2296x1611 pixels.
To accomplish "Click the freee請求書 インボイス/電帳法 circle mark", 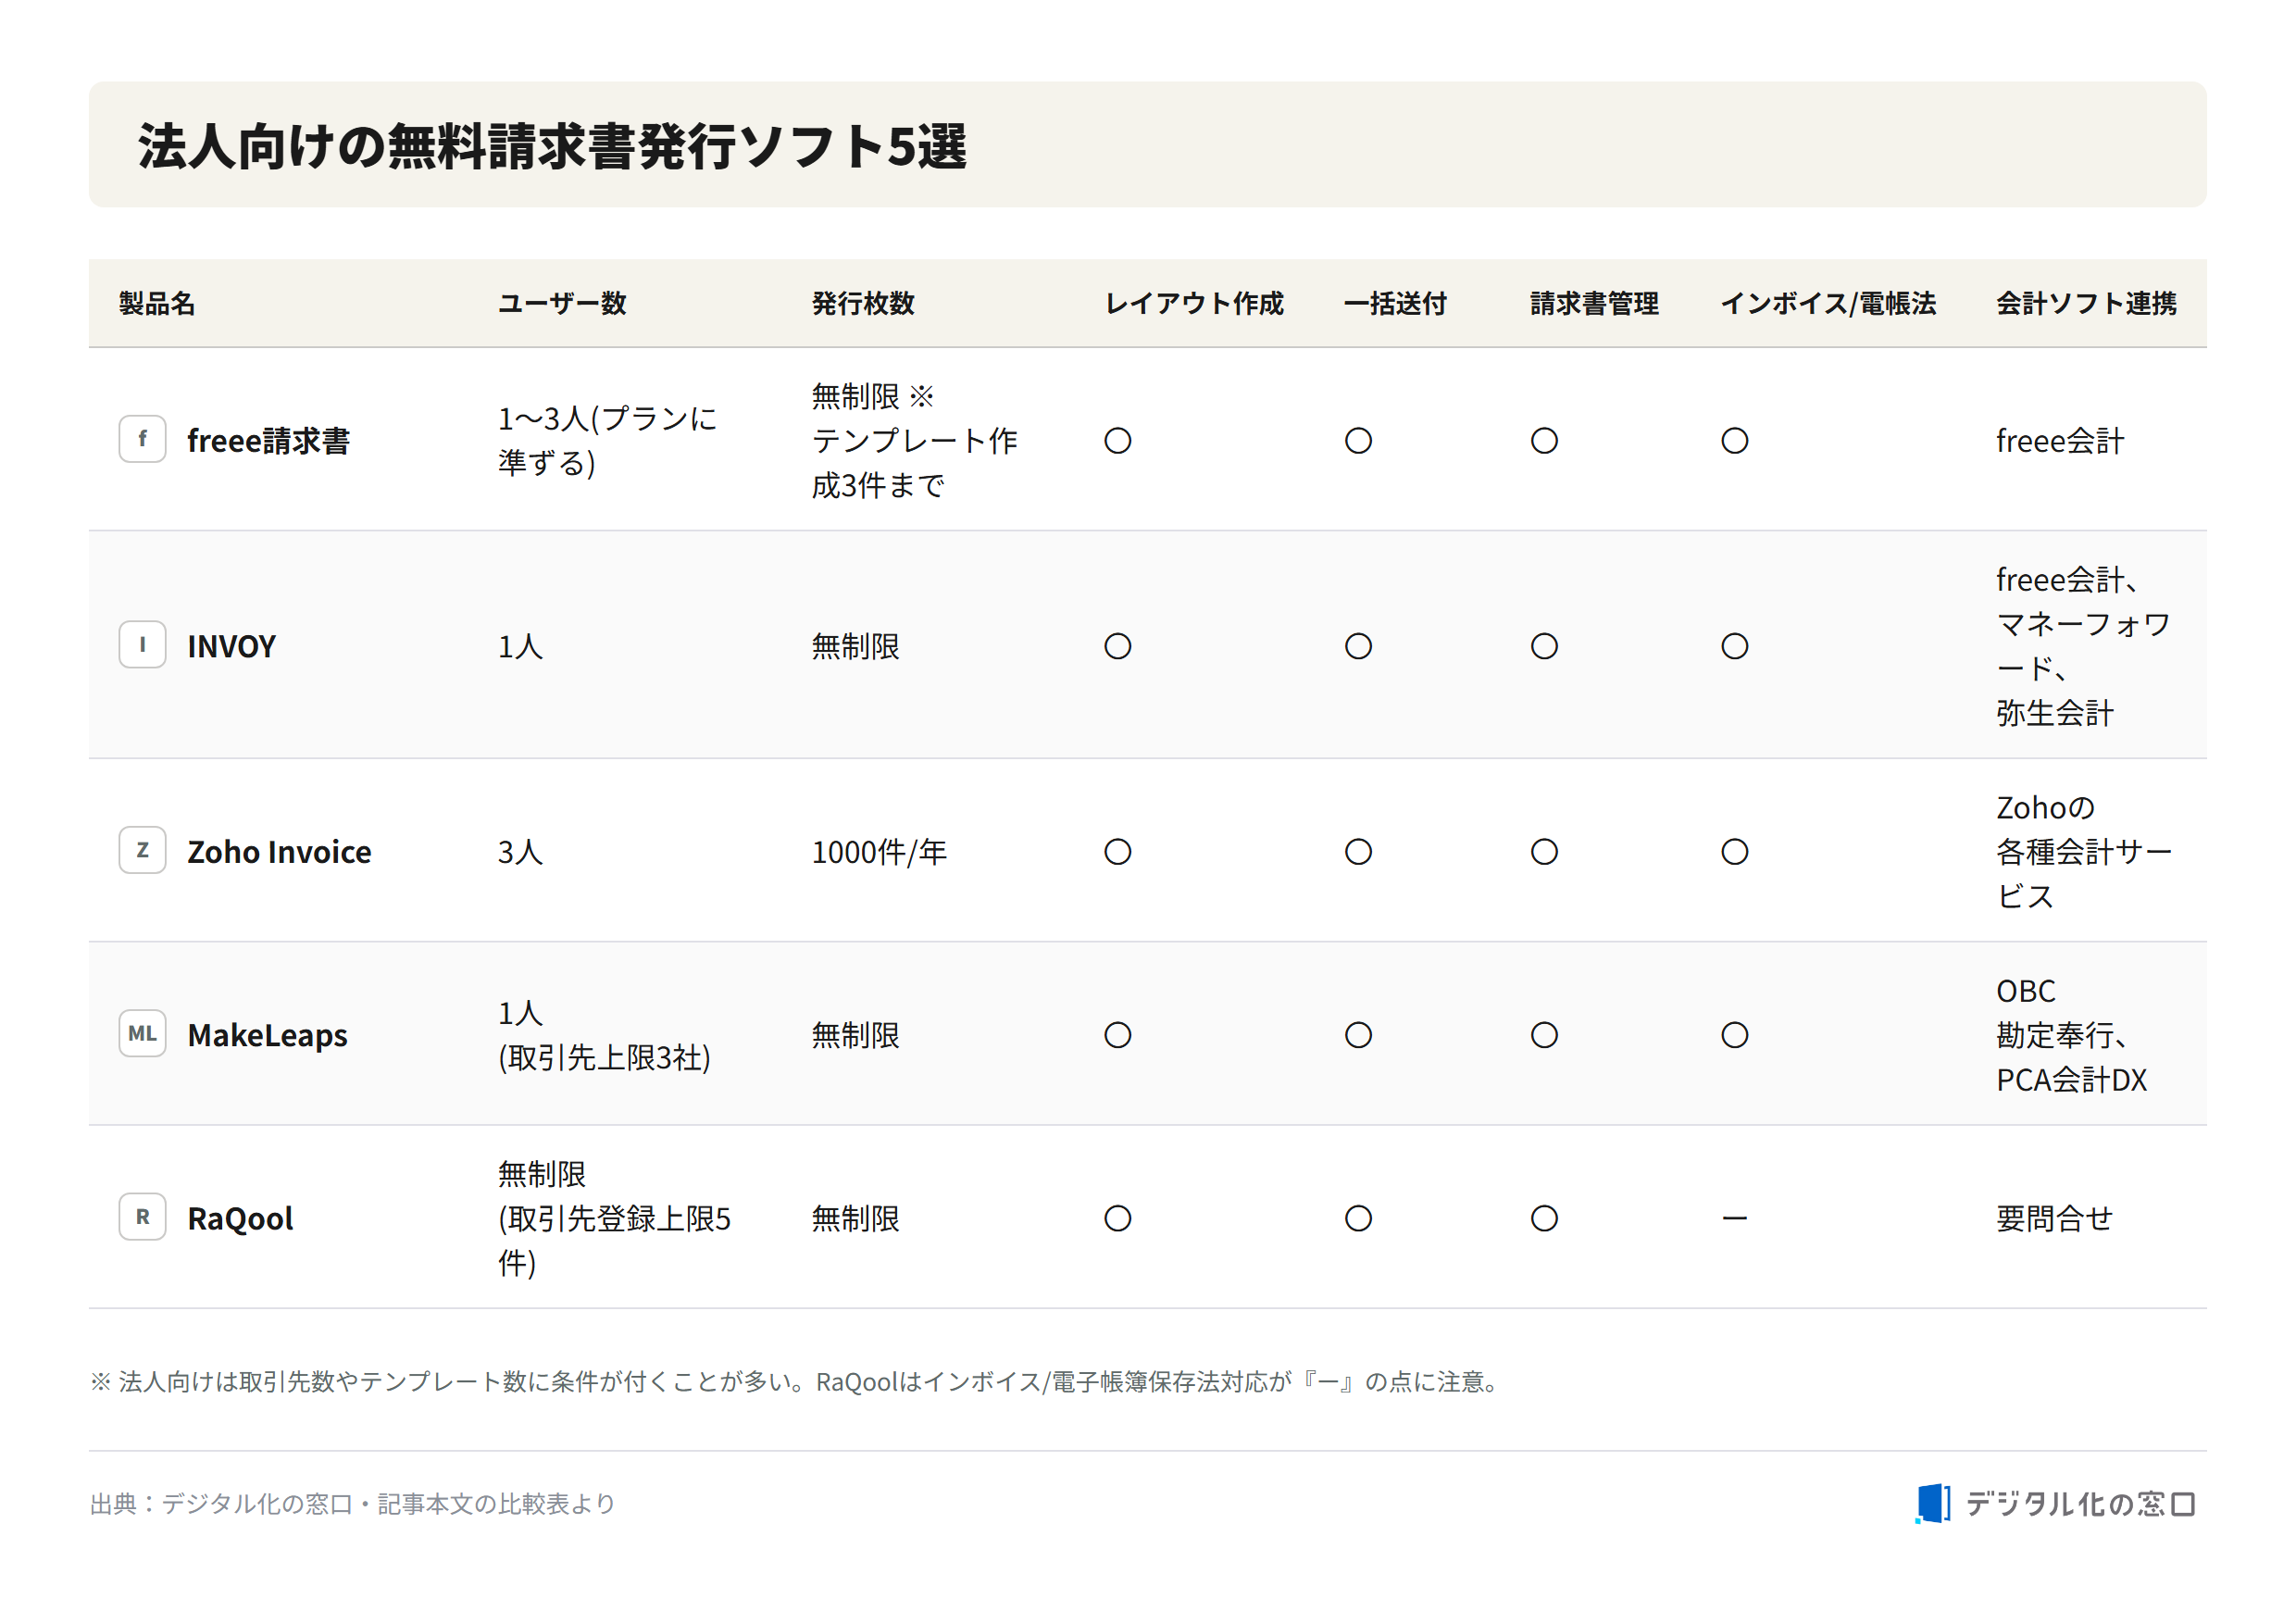I will (1735, 441).
